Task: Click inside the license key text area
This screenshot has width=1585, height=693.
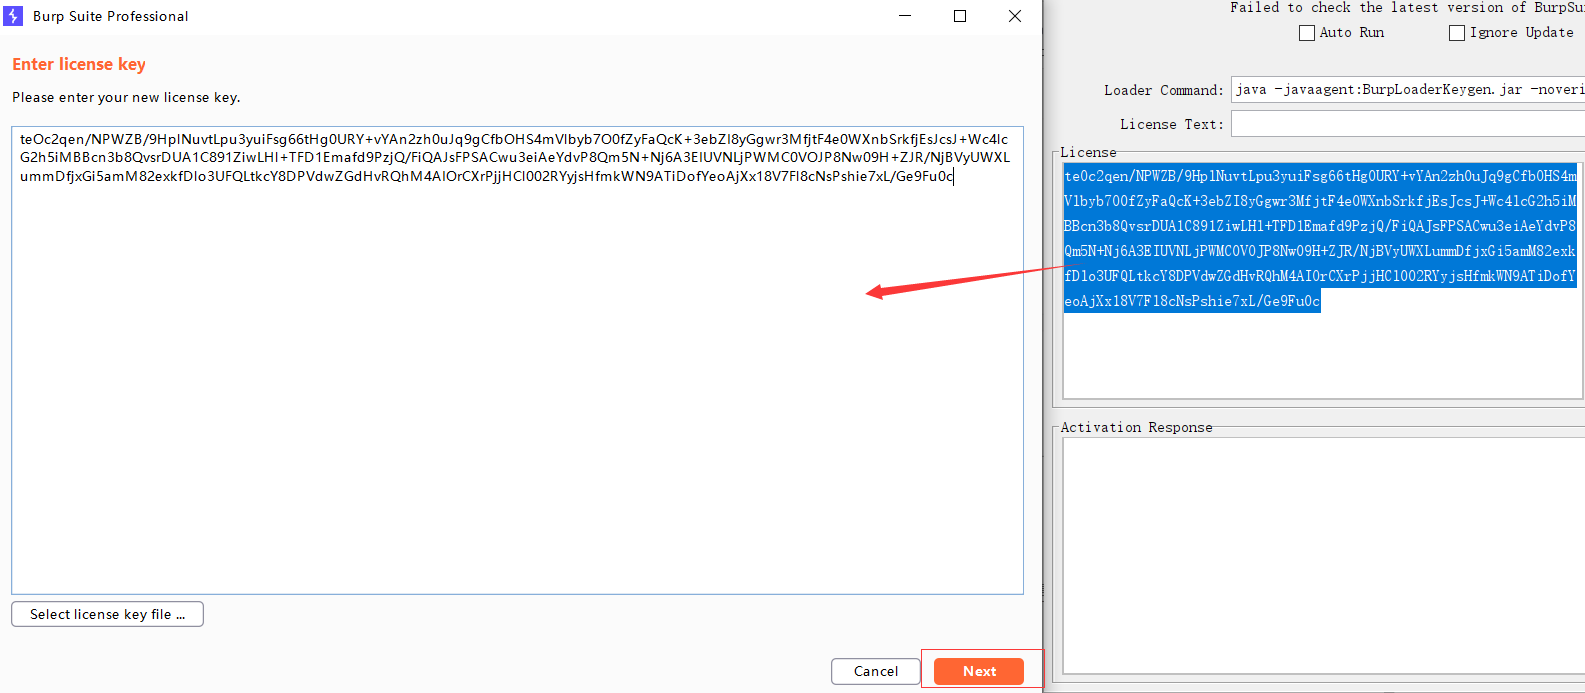Action: click(x=517, y=360)
